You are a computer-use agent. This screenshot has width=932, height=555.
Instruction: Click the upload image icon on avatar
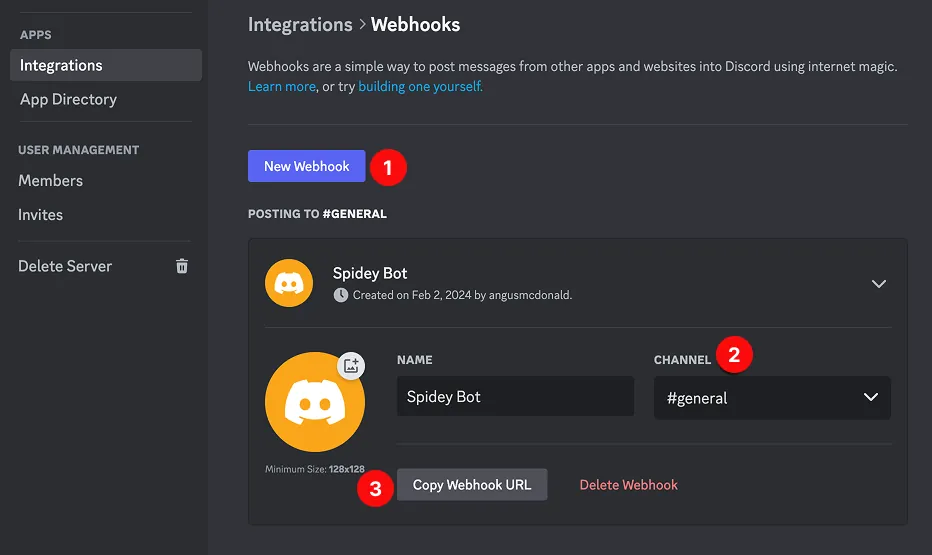click(x=351, y=365)
